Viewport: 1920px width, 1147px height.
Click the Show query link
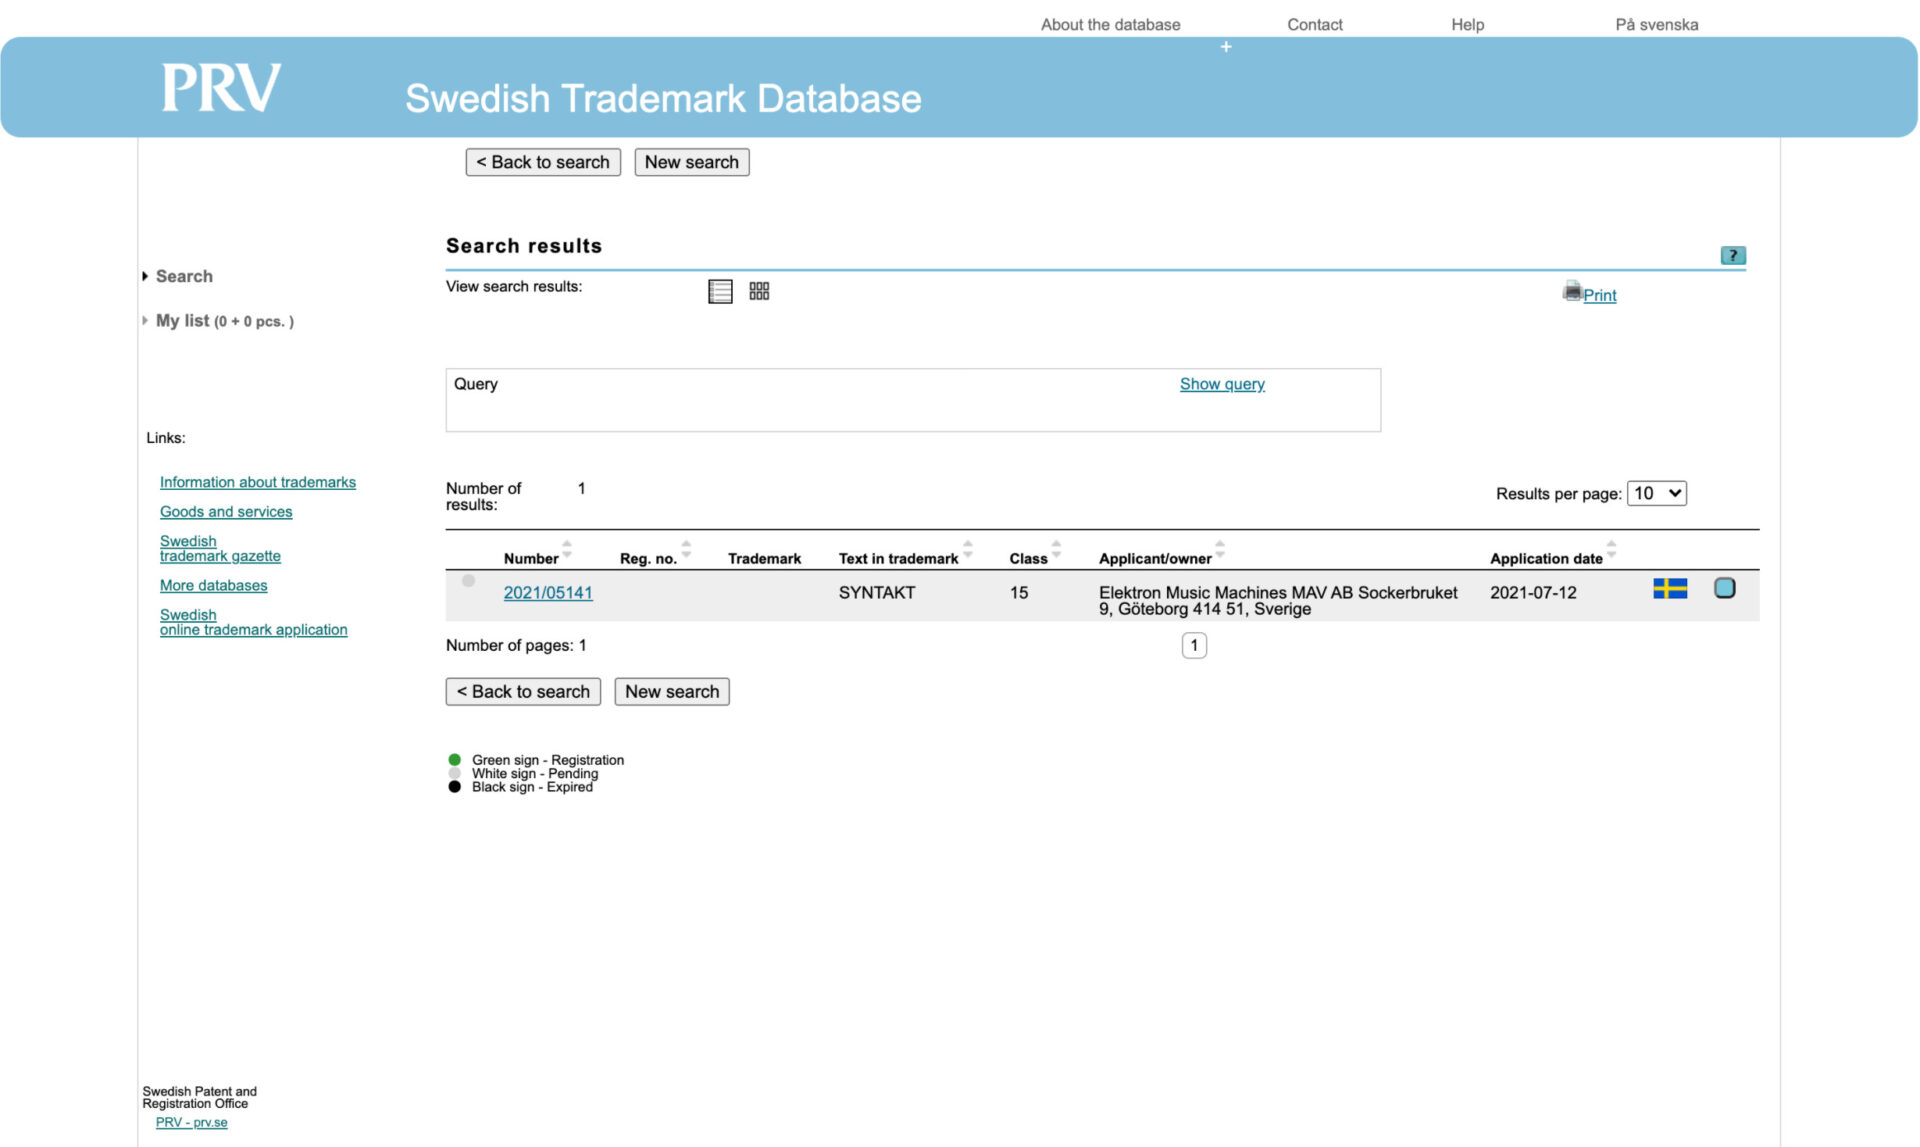click(x=1222, y=384)
